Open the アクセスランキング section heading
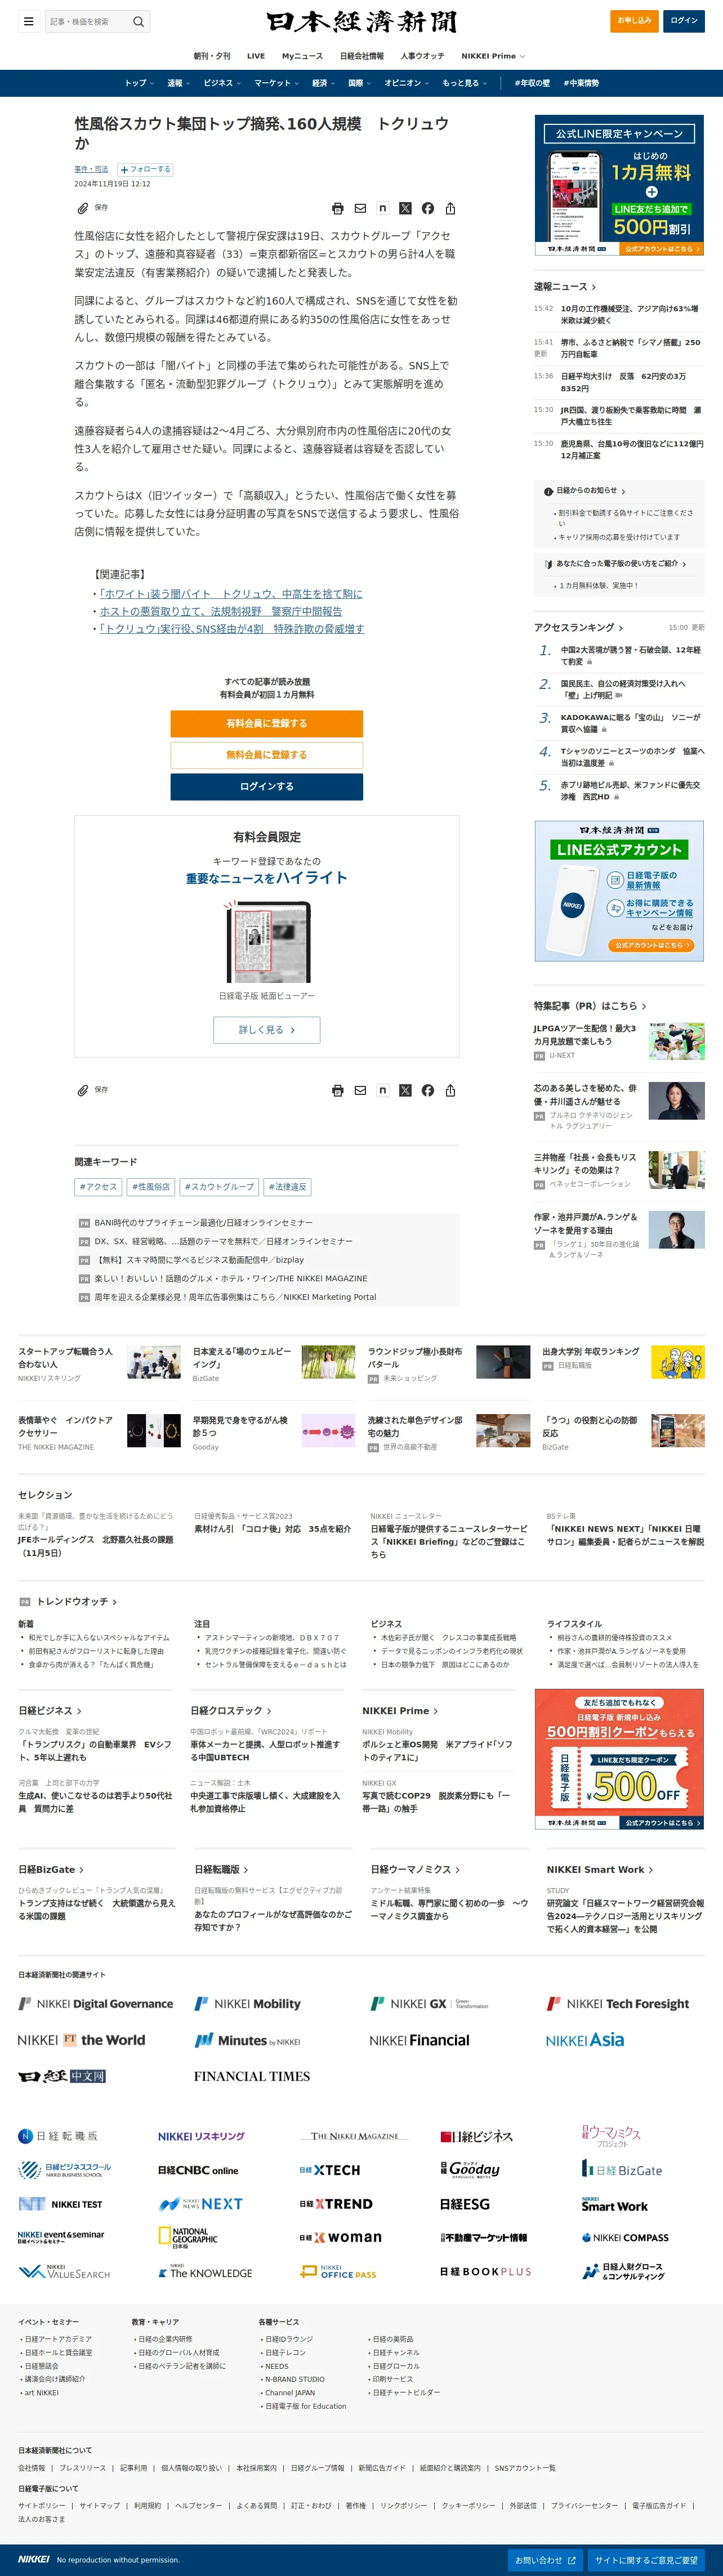The width and height of the screenshot is (723, 2576). coord(578,628)
